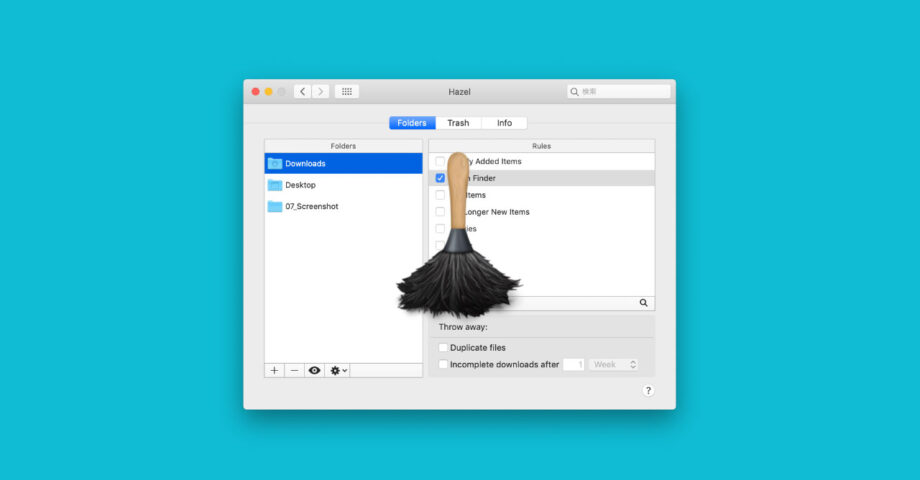Enable Duplicate files checkbox
This screenshot has height=480, width=920.
pyautogui.click(x=443, y=348)
